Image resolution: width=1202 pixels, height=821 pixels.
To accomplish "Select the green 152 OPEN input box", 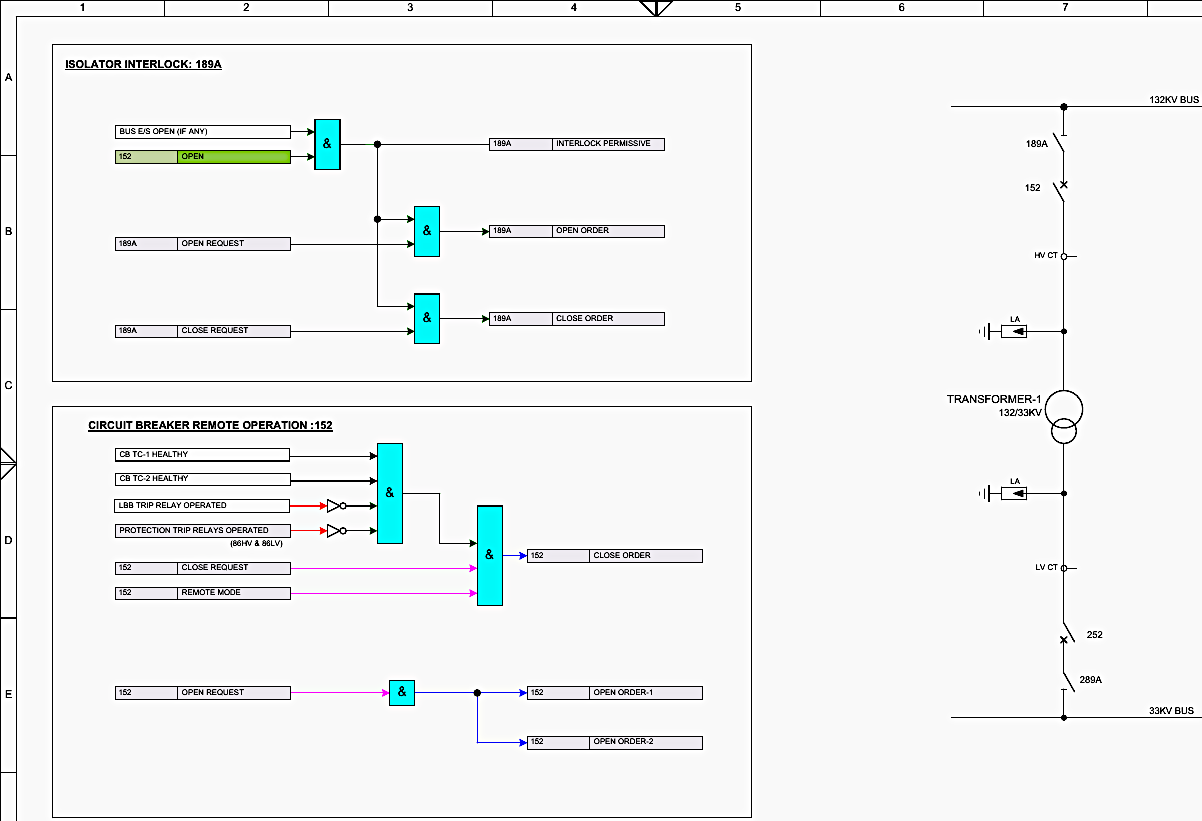I will pyautogui.click(x=203, y=157).
